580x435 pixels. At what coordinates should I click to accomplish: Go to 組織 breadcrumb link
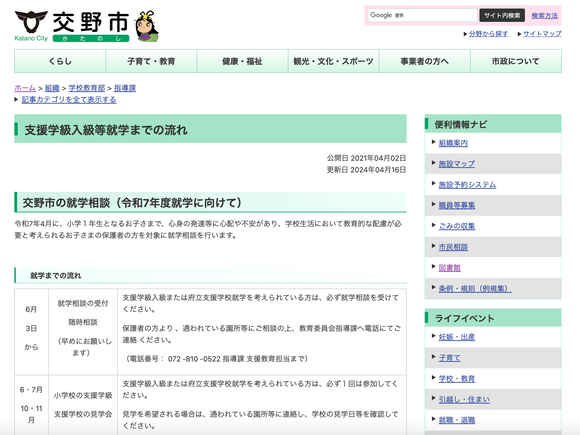point(52,88)
